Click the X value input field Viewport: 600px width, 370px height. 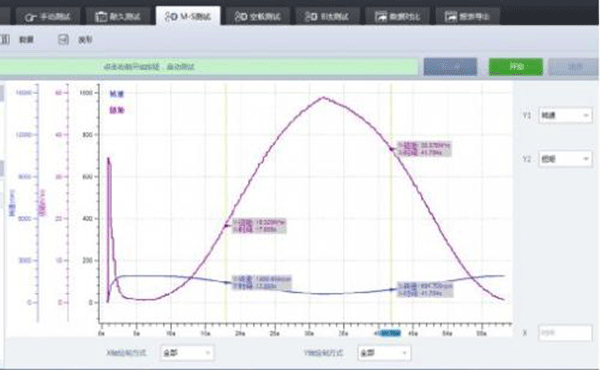565,333
